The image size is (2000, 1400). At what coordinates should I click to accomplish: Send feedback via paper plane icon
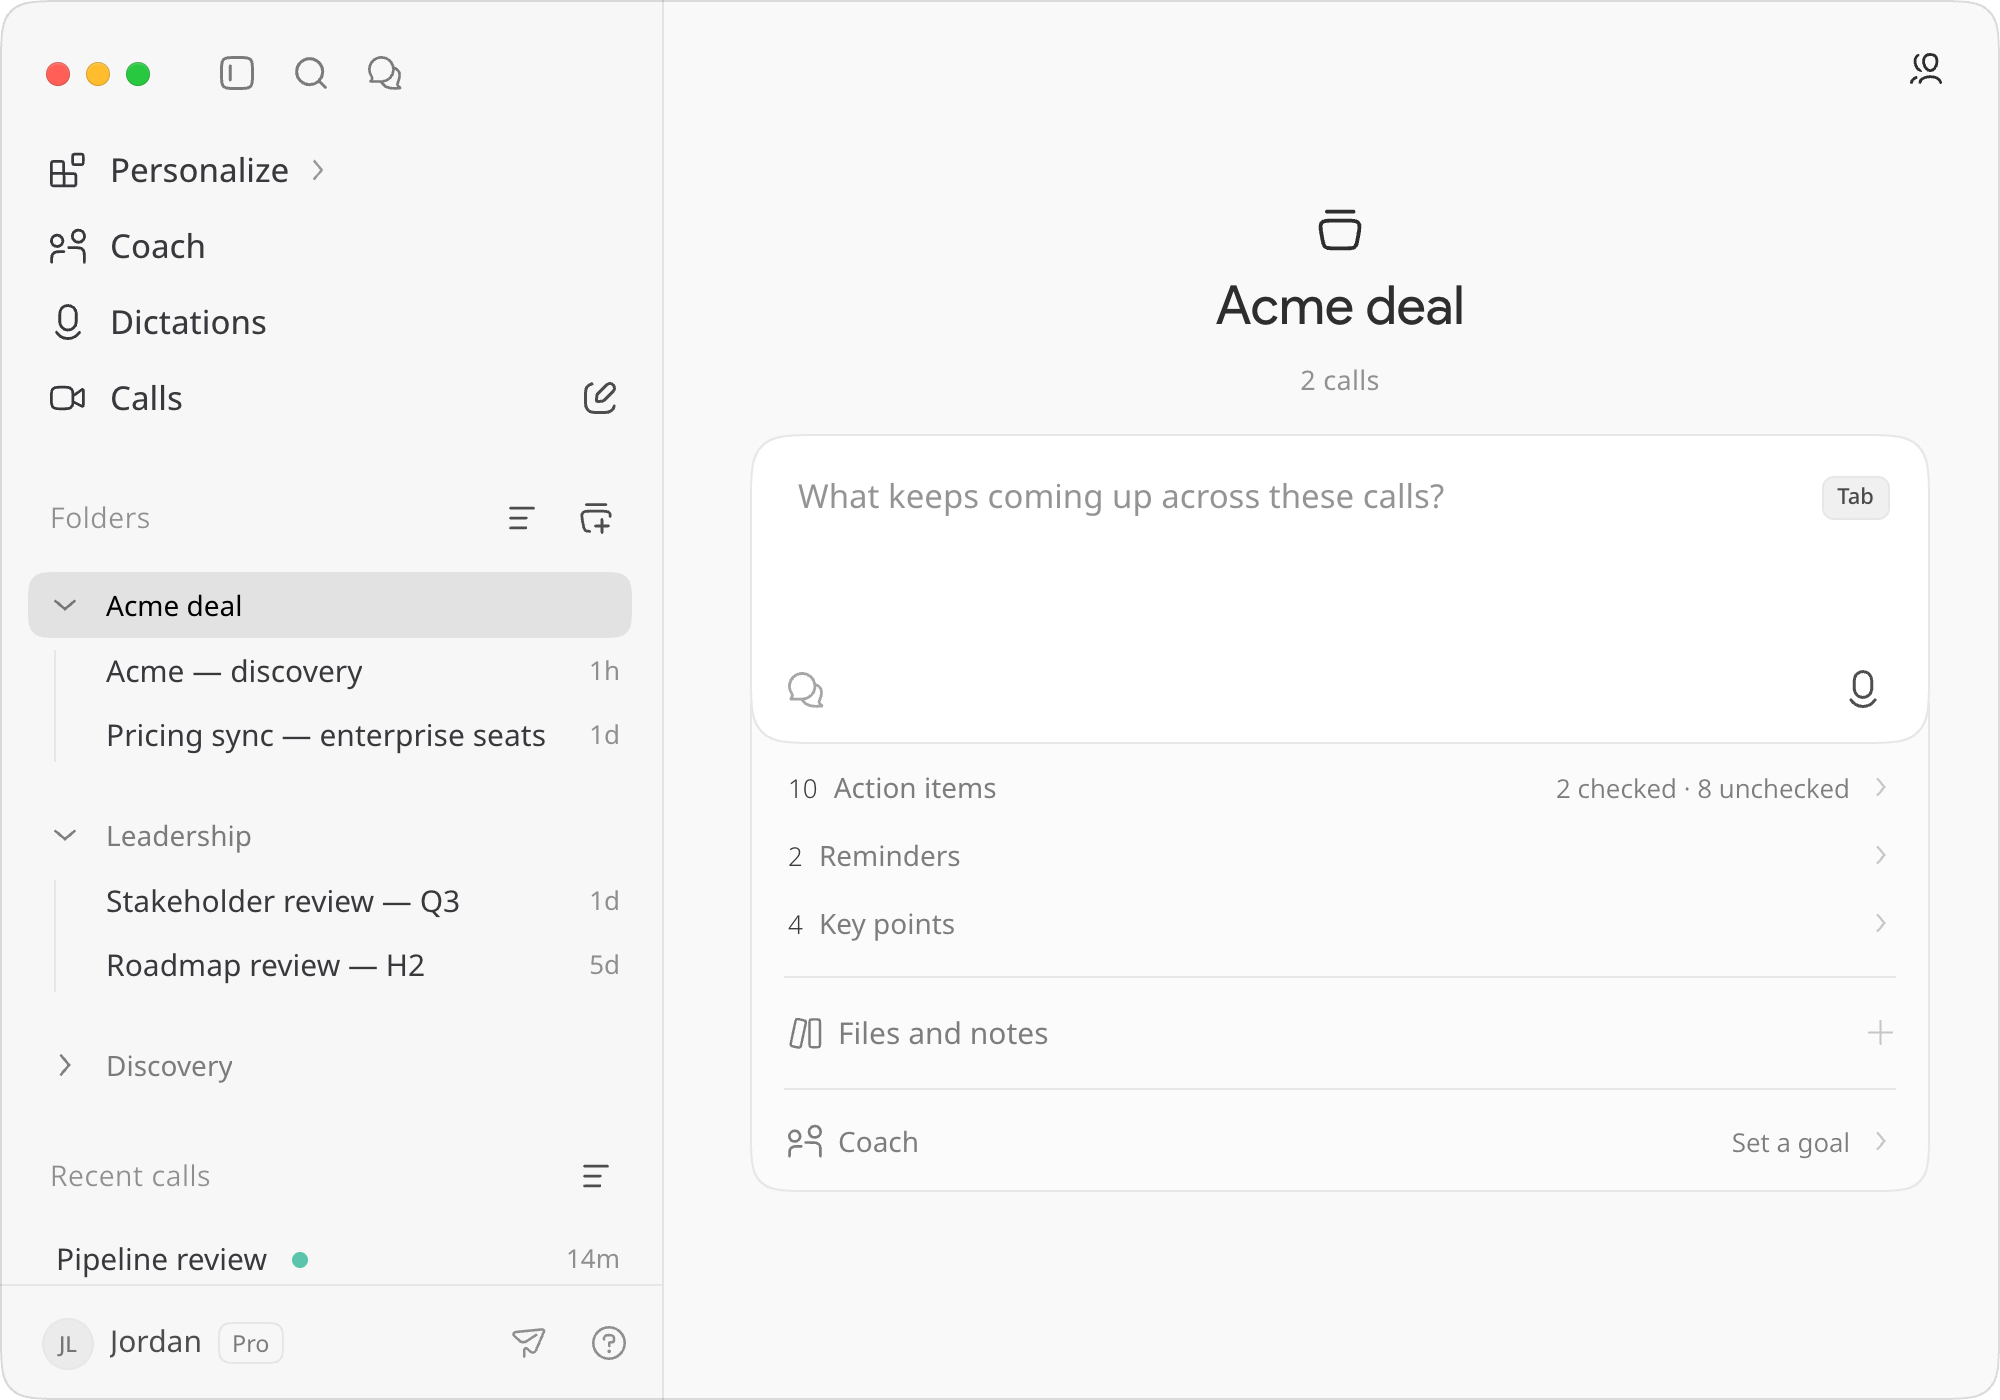pyautogui.click(x=529, y=1342)
